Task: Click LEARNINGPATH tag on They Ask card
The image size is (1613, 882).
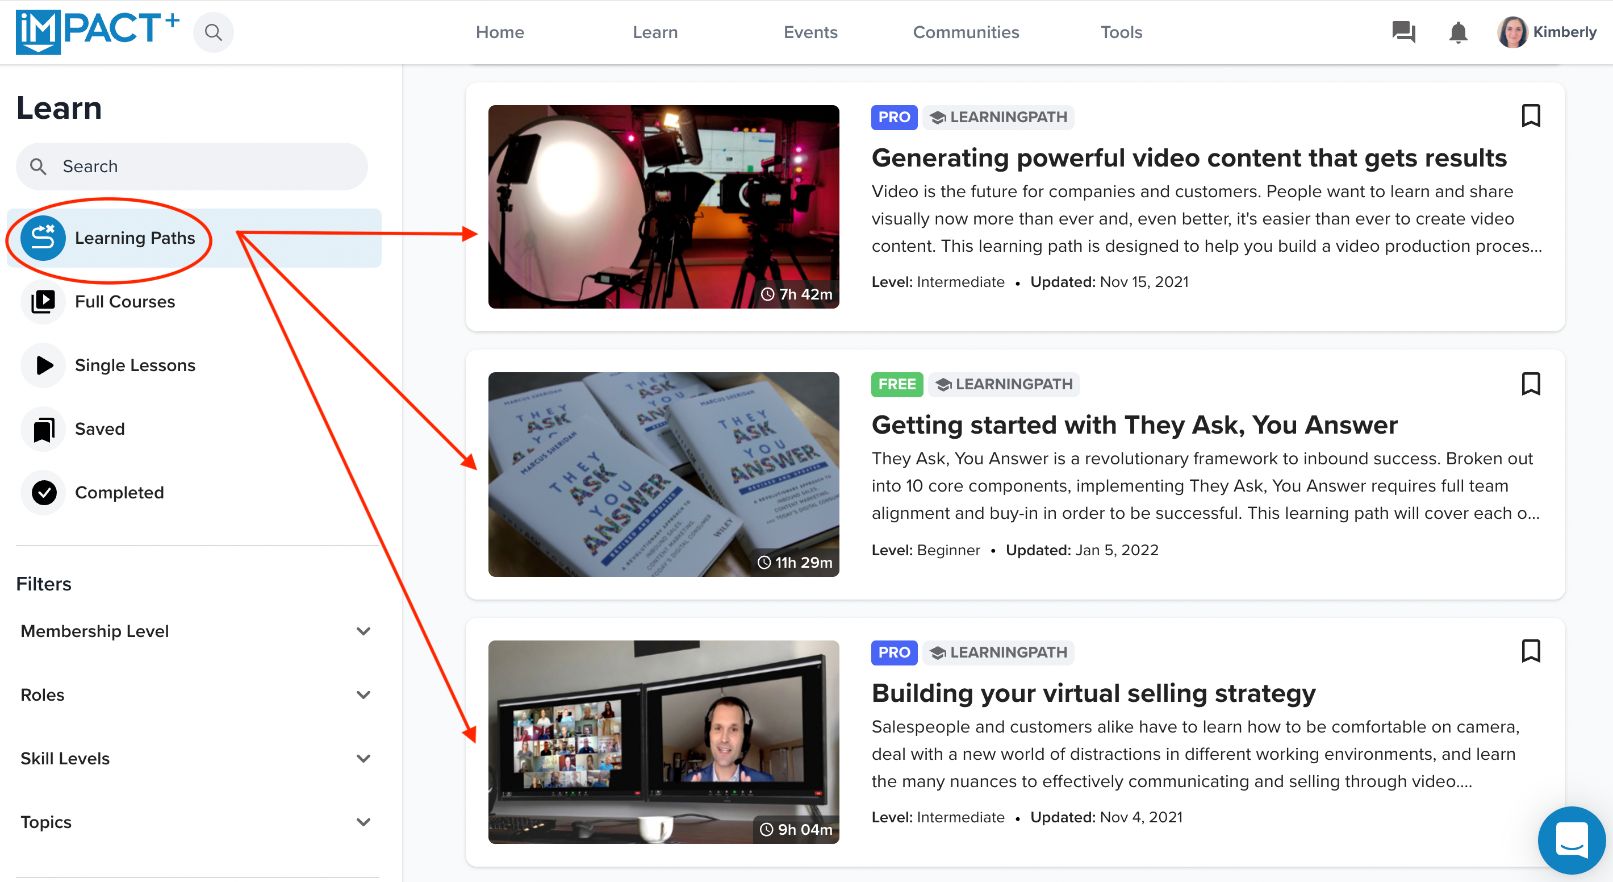Action: click(x=1004, y=384)
